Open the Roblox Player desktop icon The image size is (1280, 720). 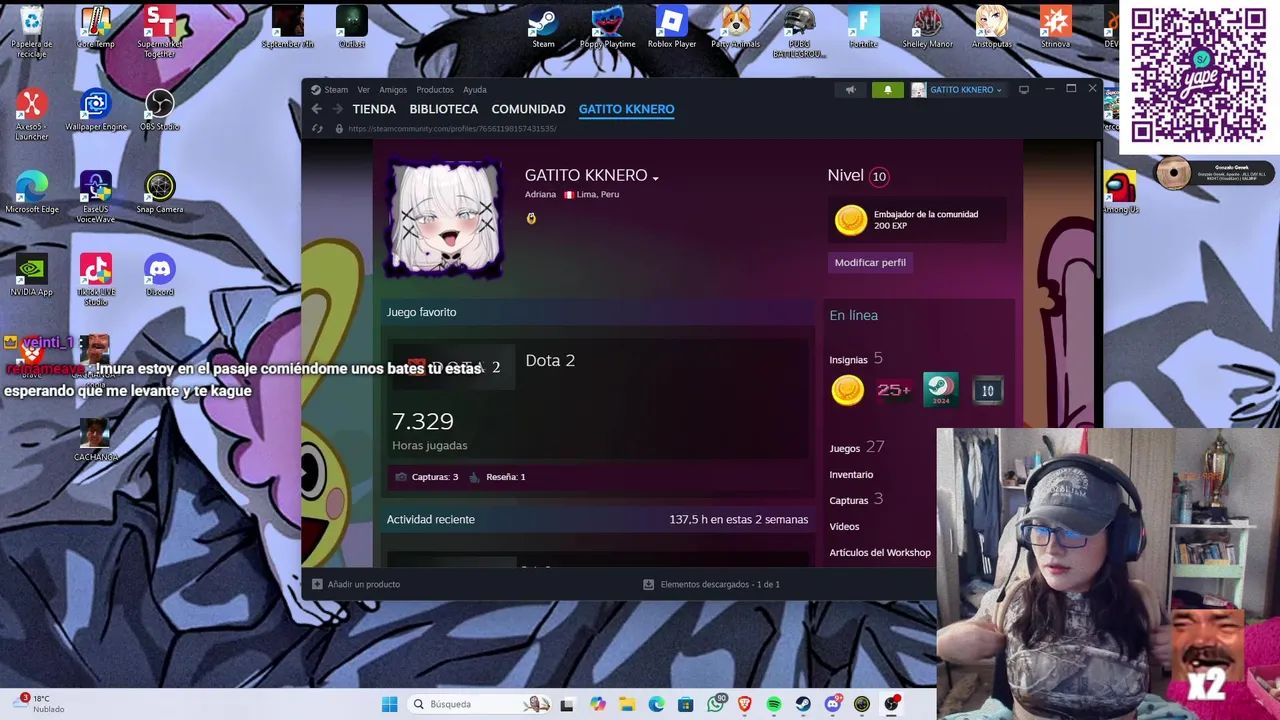pyautogui.click(x=672, y=28)
